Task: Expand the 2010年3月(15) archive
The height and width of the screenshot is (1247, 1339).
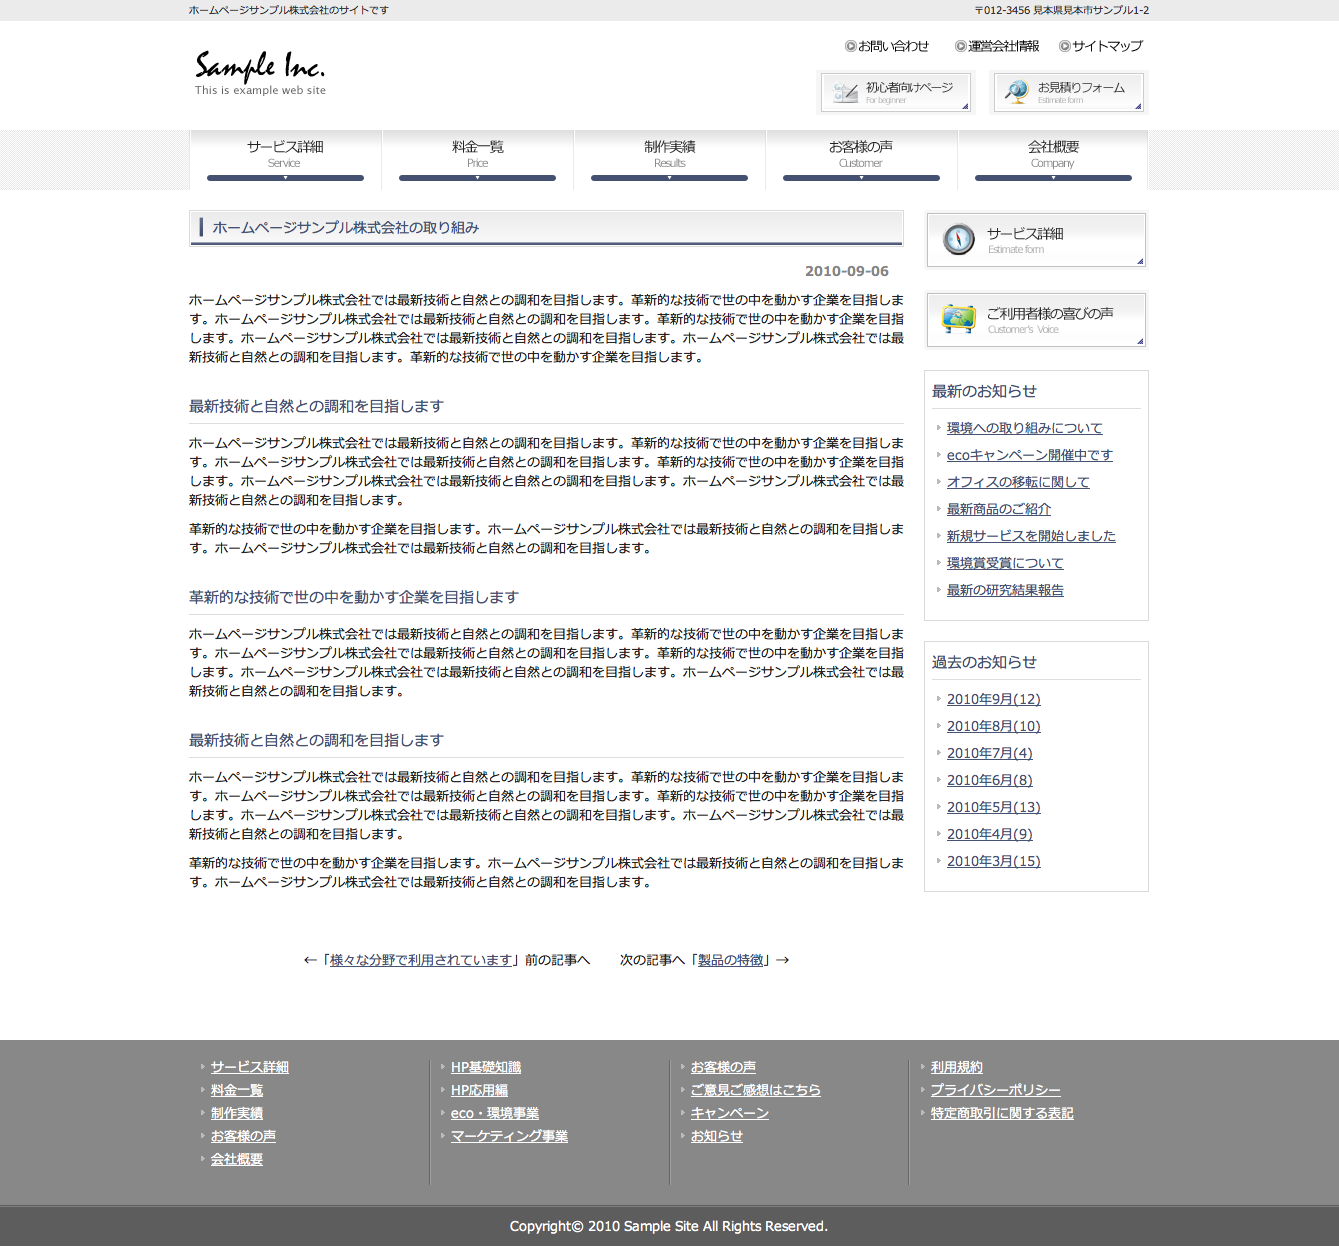Action: (x=993, y=861)
